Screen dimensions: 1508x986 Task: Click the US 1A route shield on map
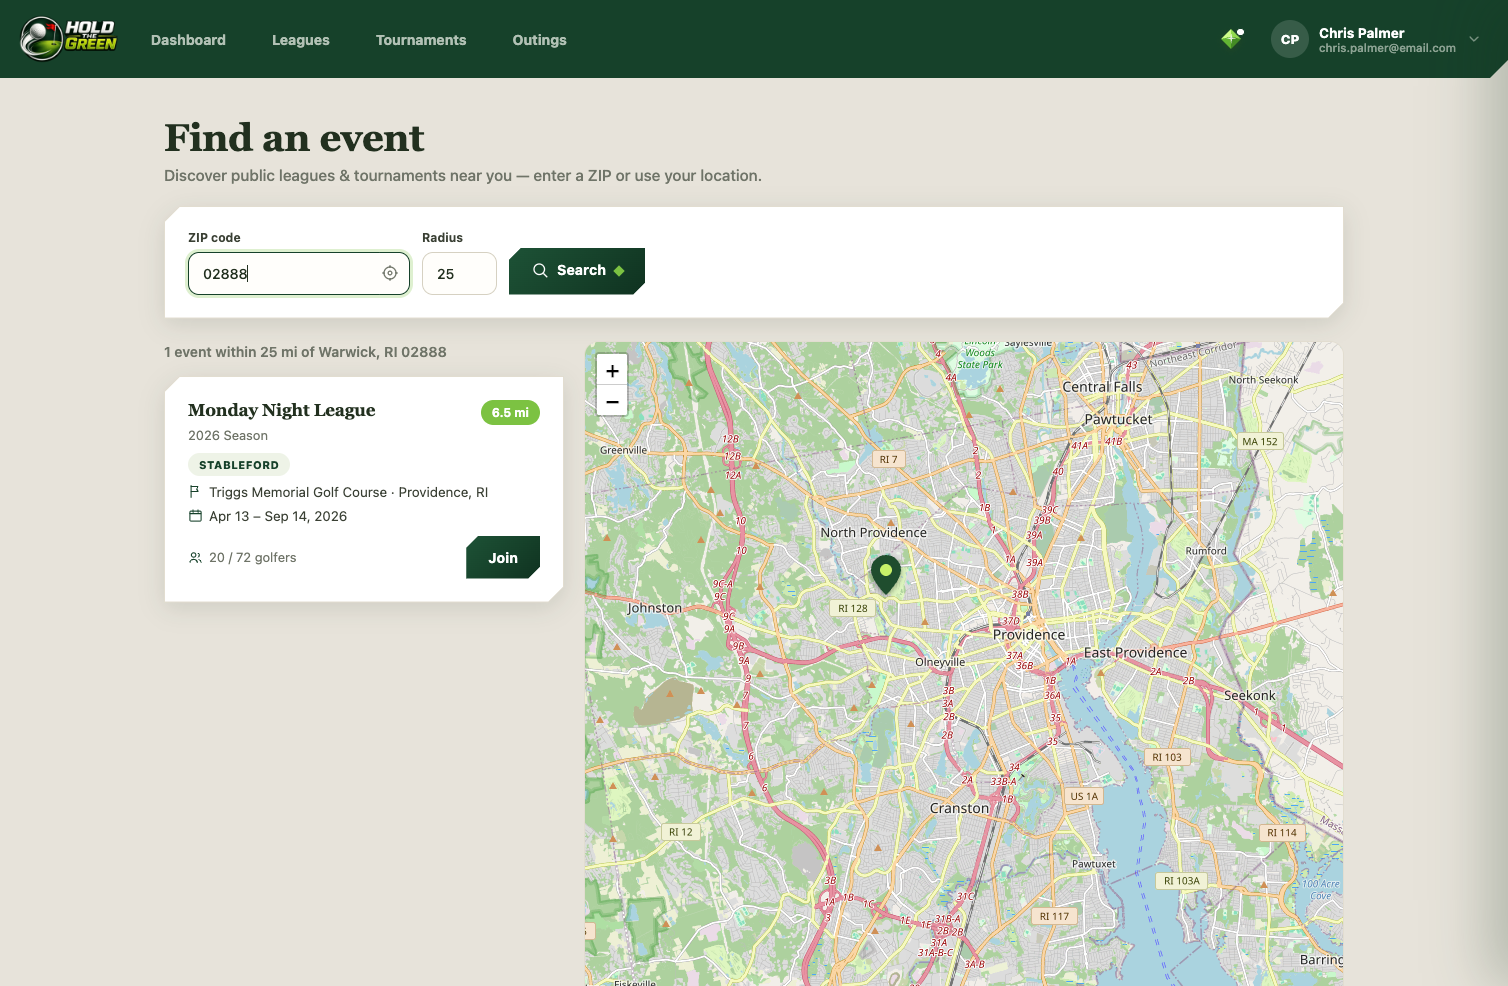point(1084,796)
